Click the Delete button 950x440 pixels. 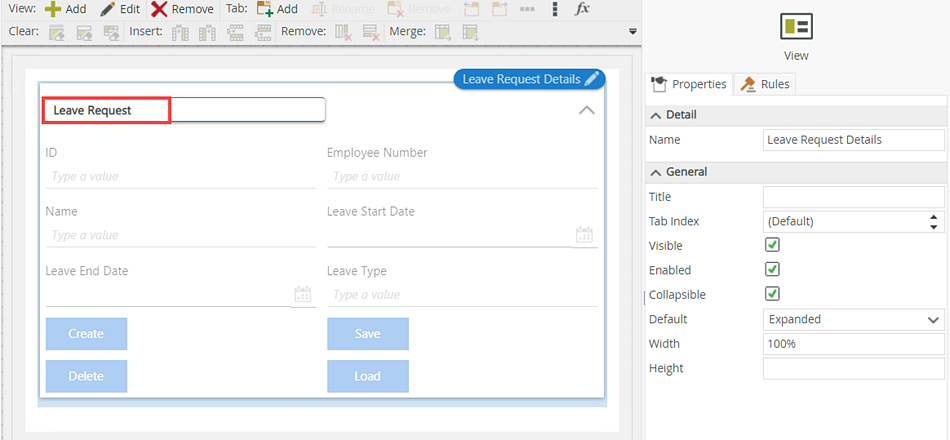pyautogui.click(x=86, y=376)
